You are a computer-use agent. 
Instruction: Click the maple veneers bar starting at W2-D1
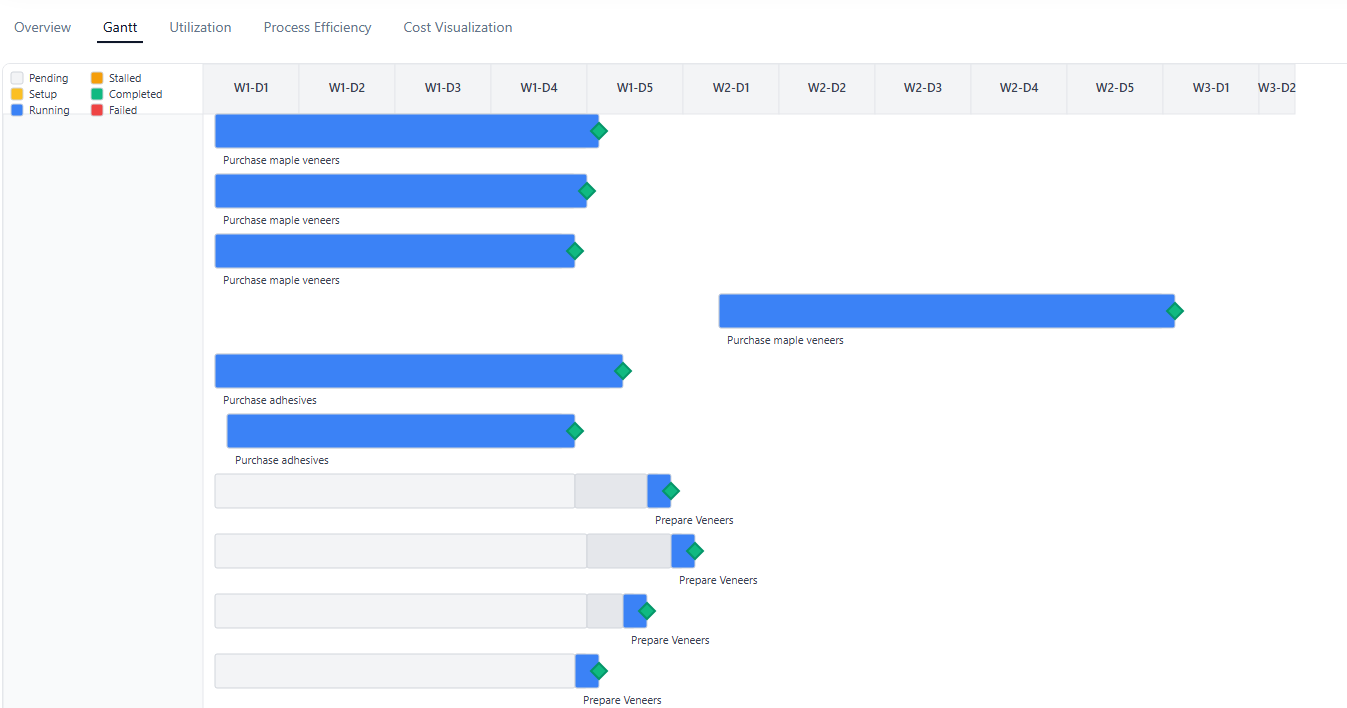click(x=944, y=311)
